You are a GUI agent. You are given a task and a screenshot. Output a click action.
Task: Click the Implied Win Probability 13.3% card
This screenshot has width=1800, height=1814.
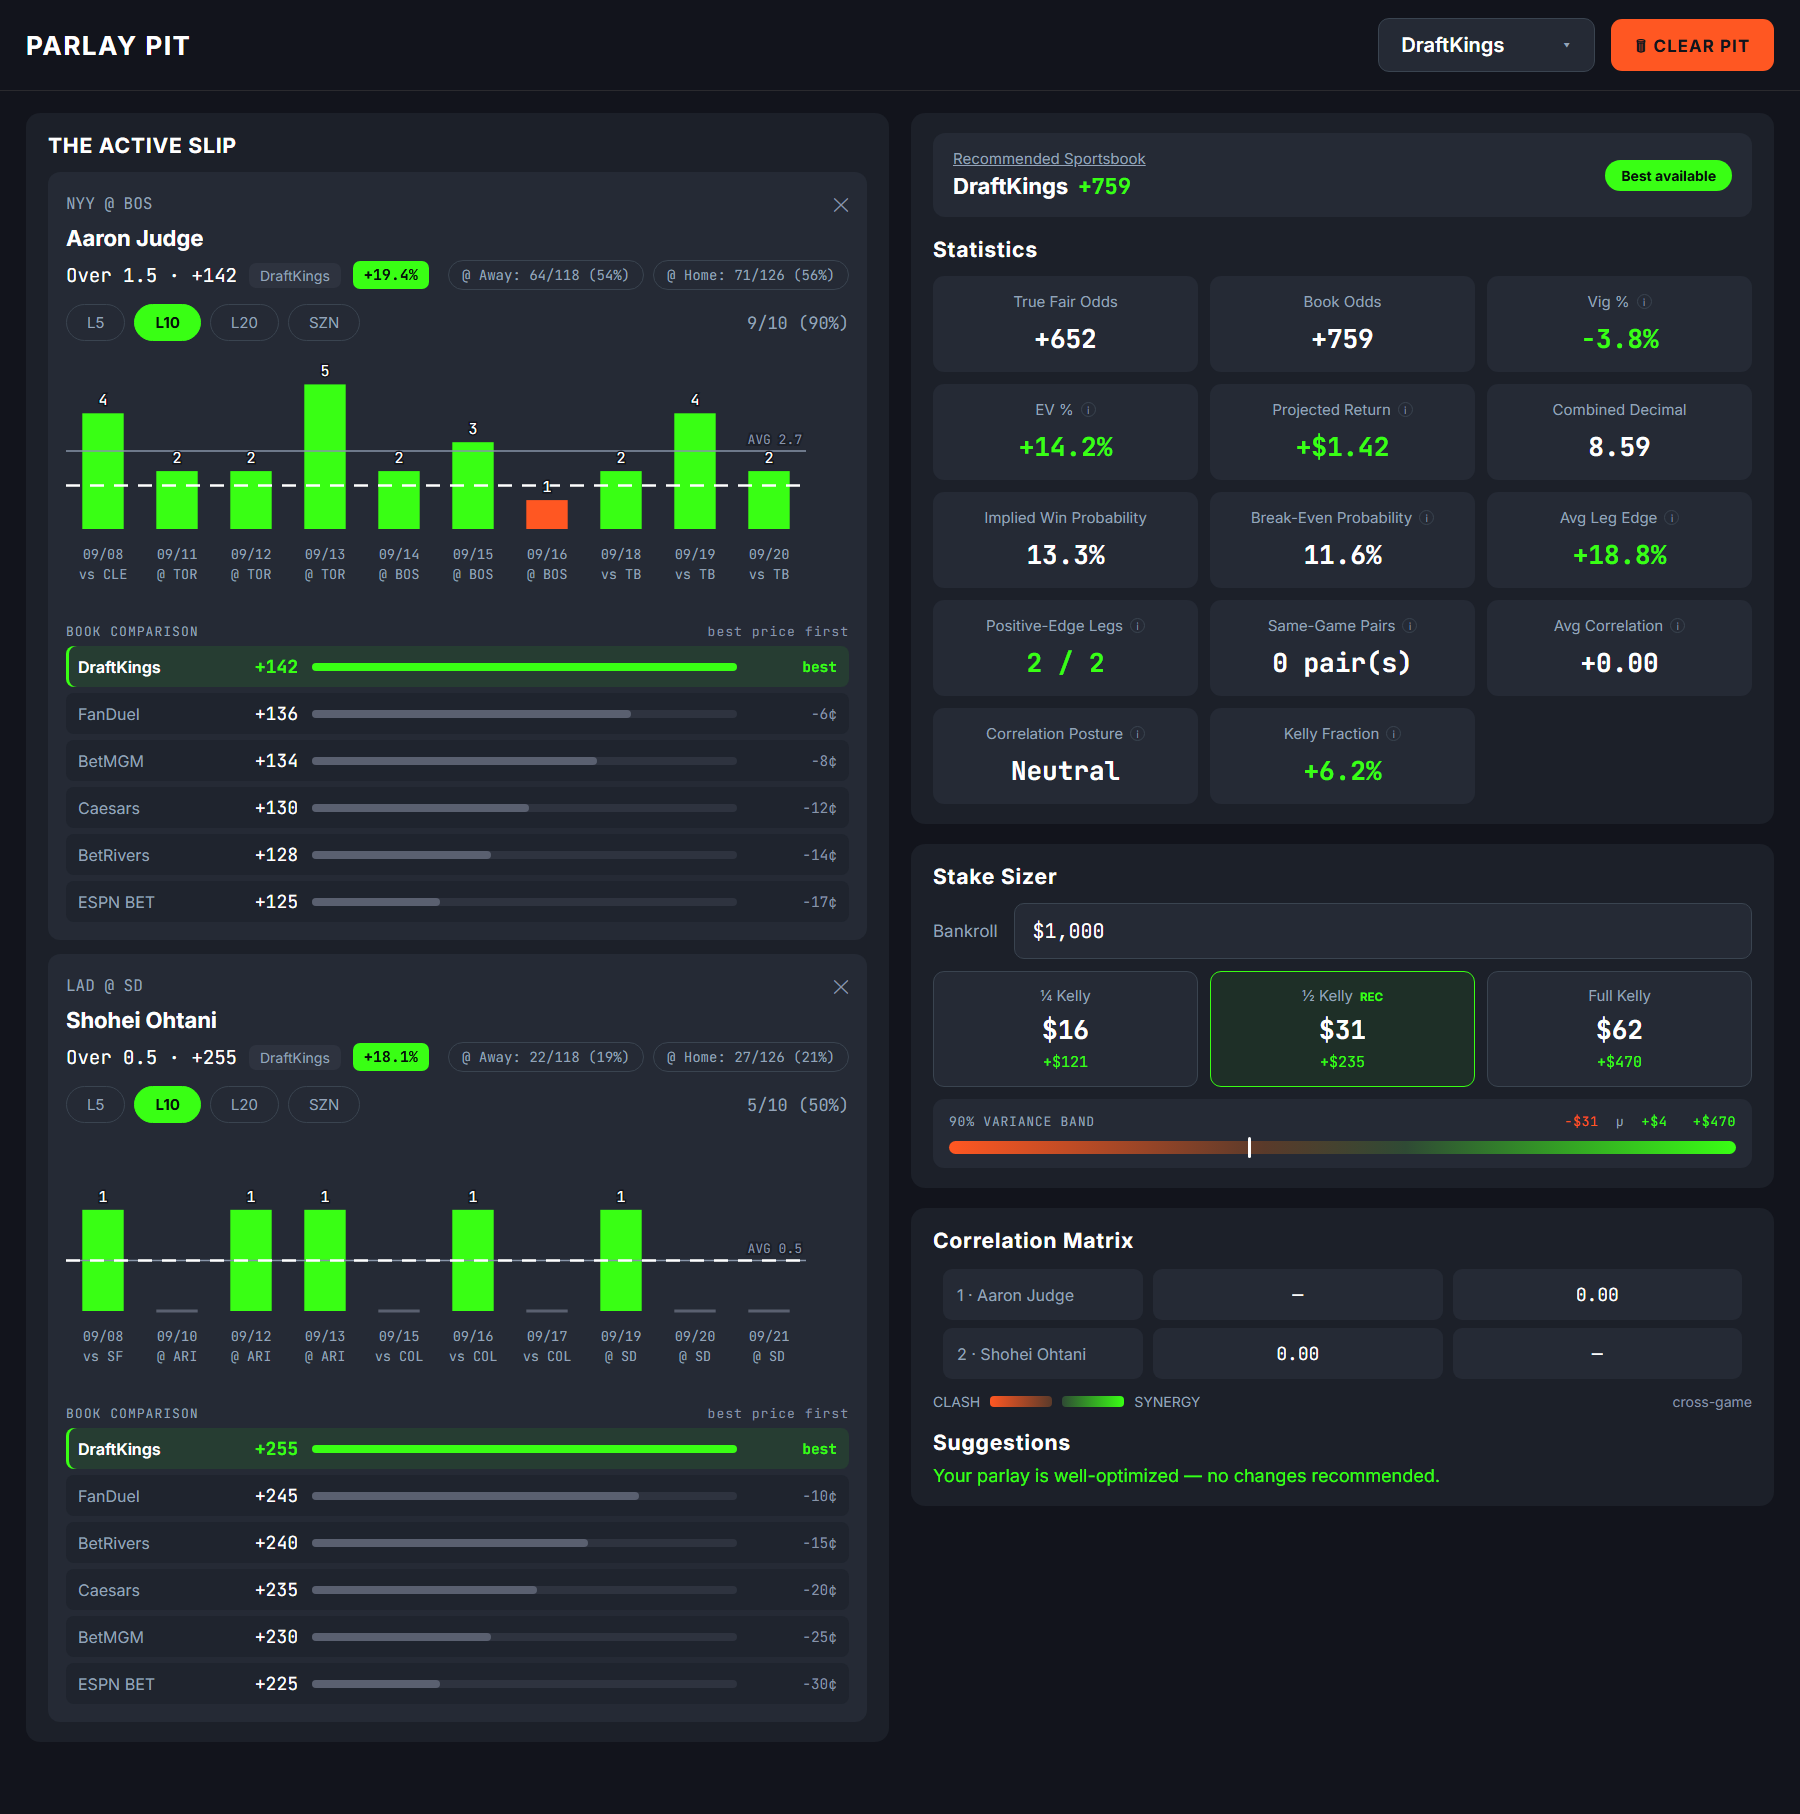tap(1065, 540)
